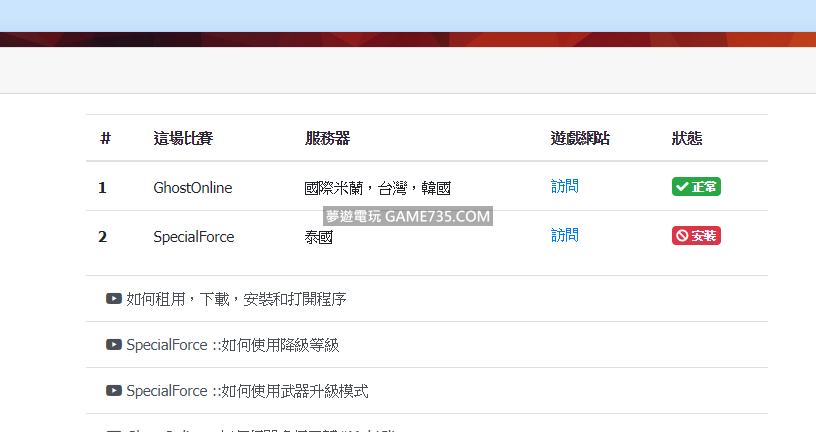Click the 這場比賽 column header
Image resolution: width=816 pixels, height=432 pixels.
pyautogui.click(x=183, y=138)
